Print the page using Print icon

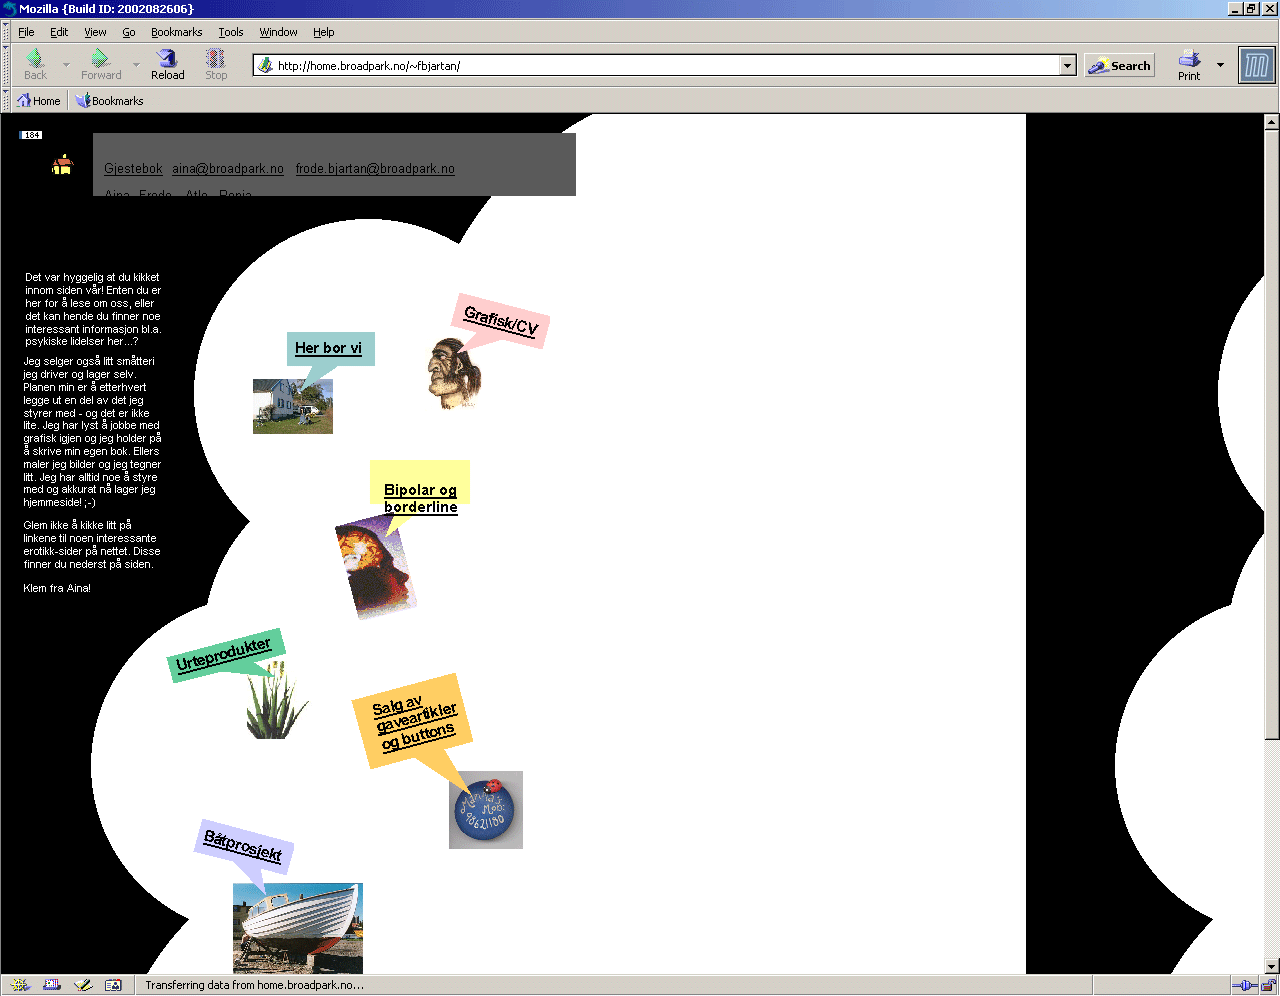[1189, 65]
